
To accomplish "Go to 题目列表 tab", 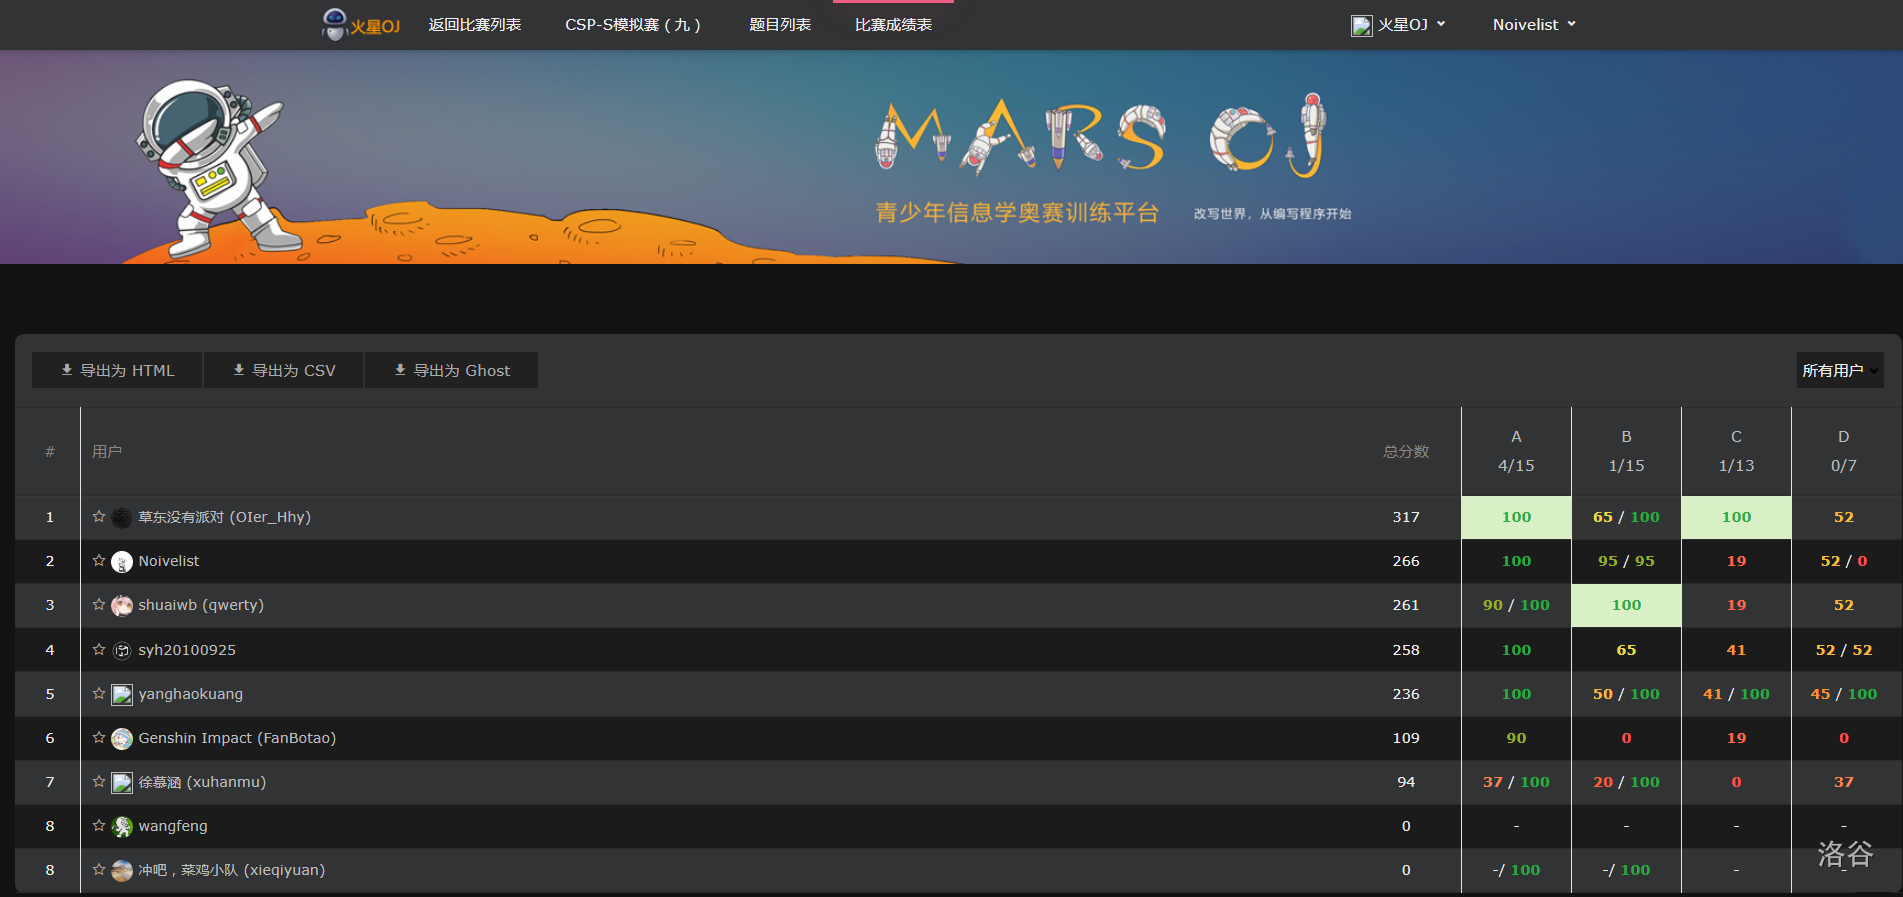I will pos(780,25).
